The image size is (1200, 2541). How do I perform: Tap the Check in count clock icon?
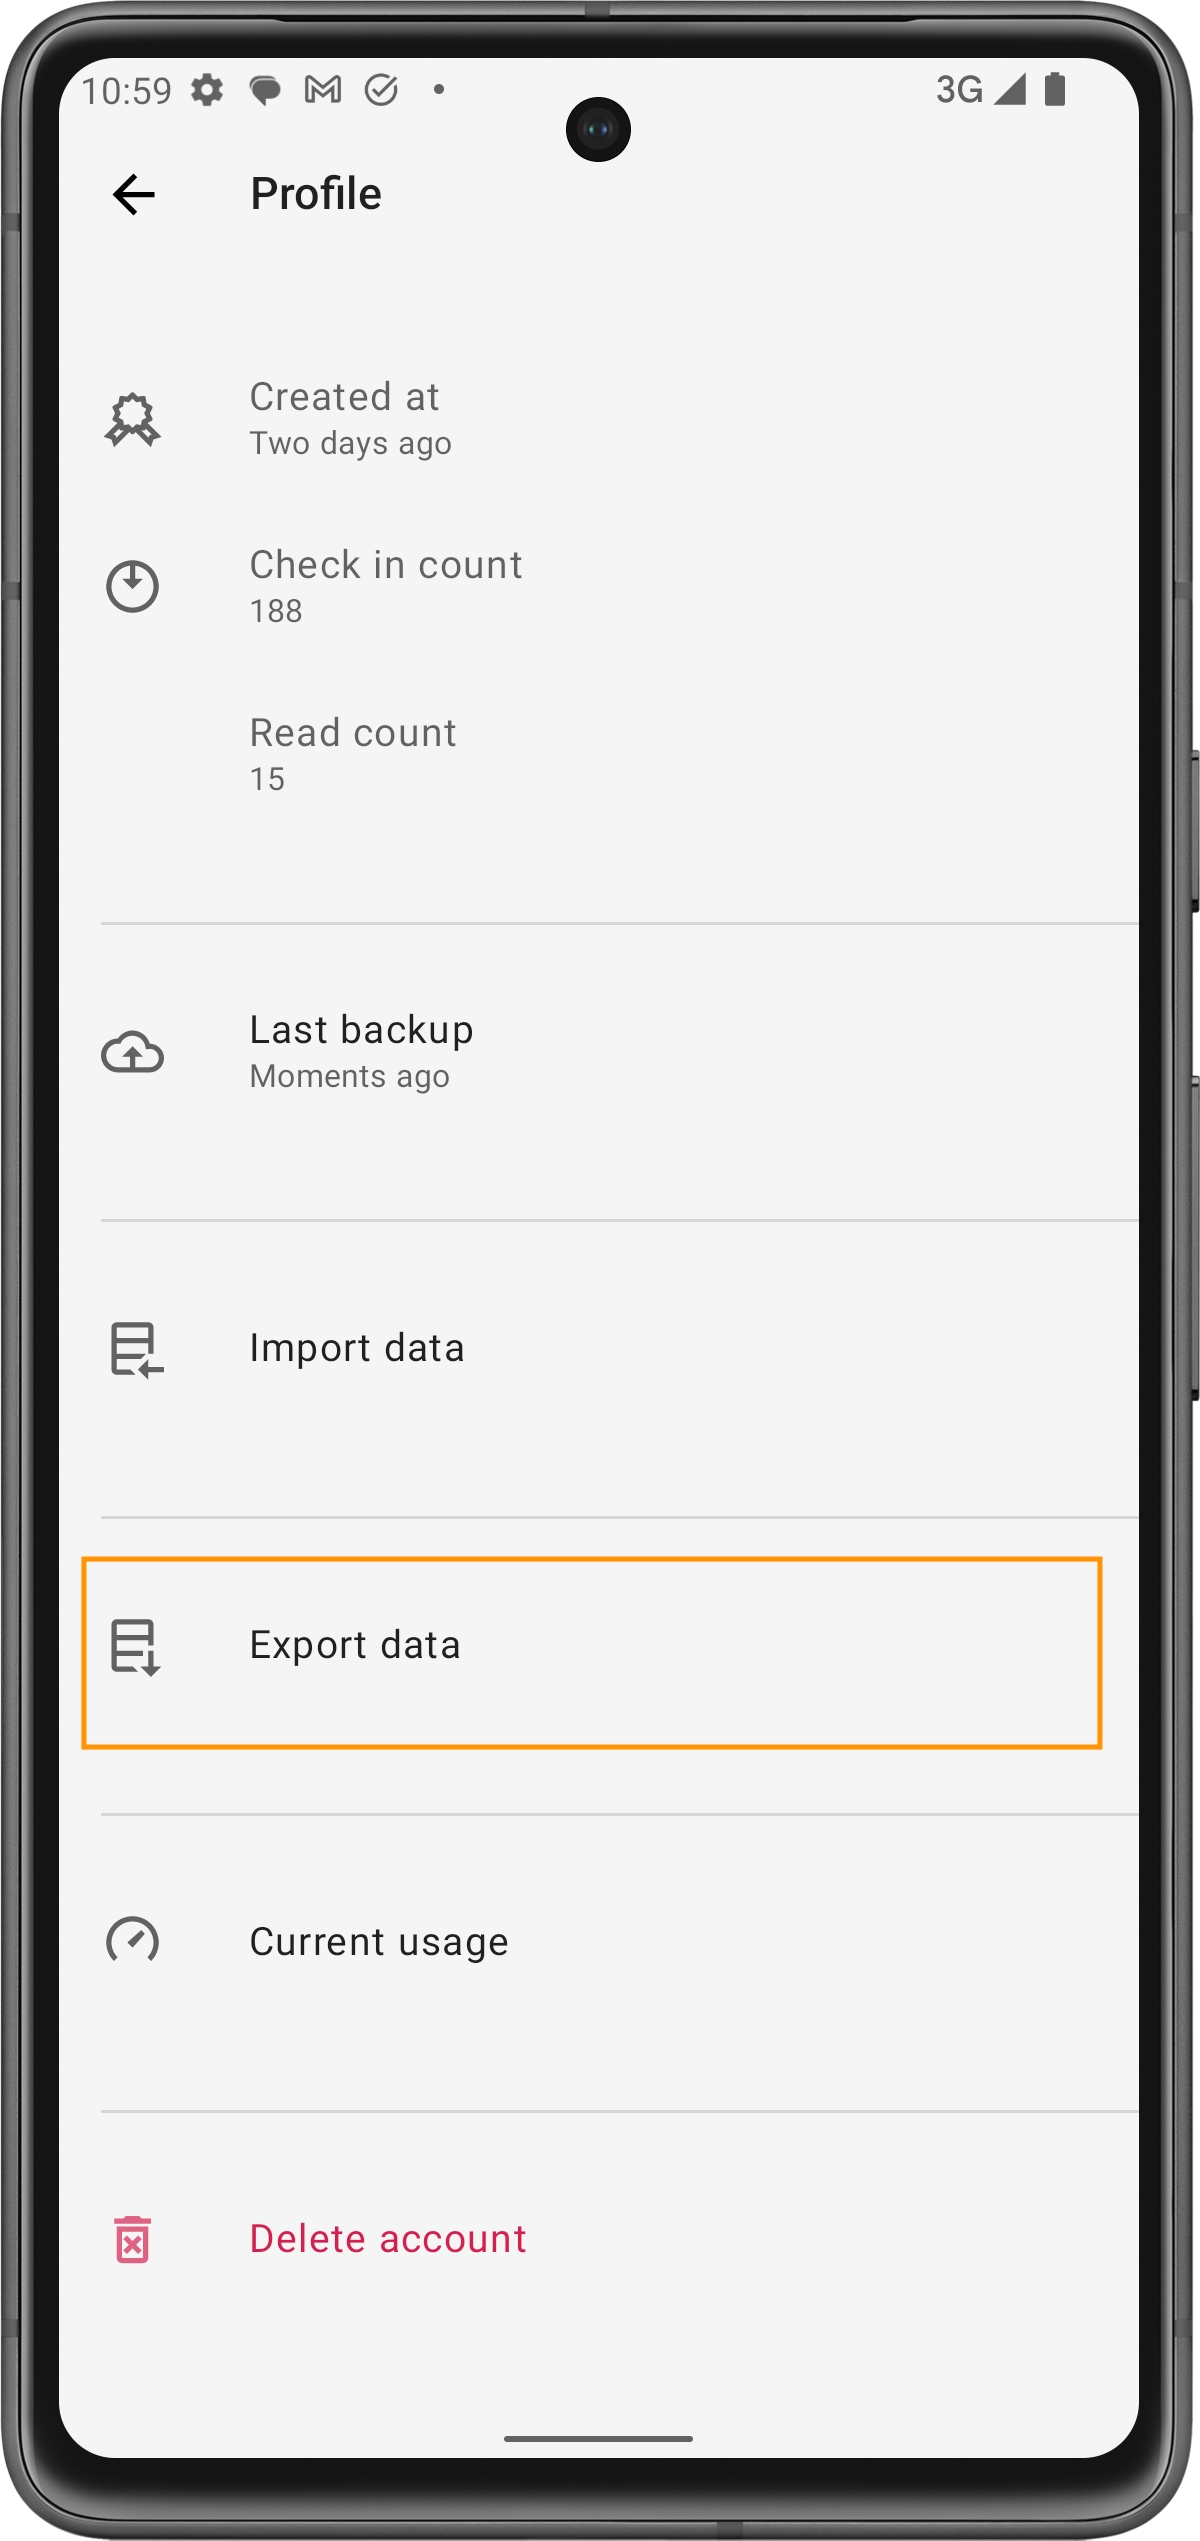point(132,586)
